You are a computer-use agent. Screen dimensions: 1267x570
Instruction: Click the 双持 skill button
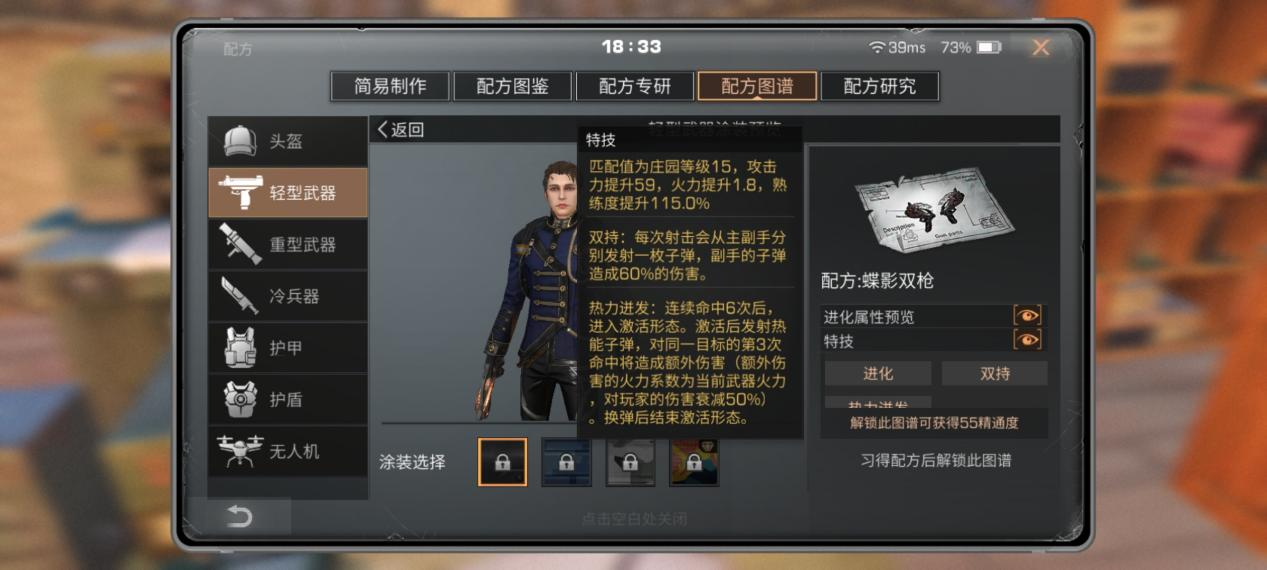pyautogui.click(x=994, y=373)
